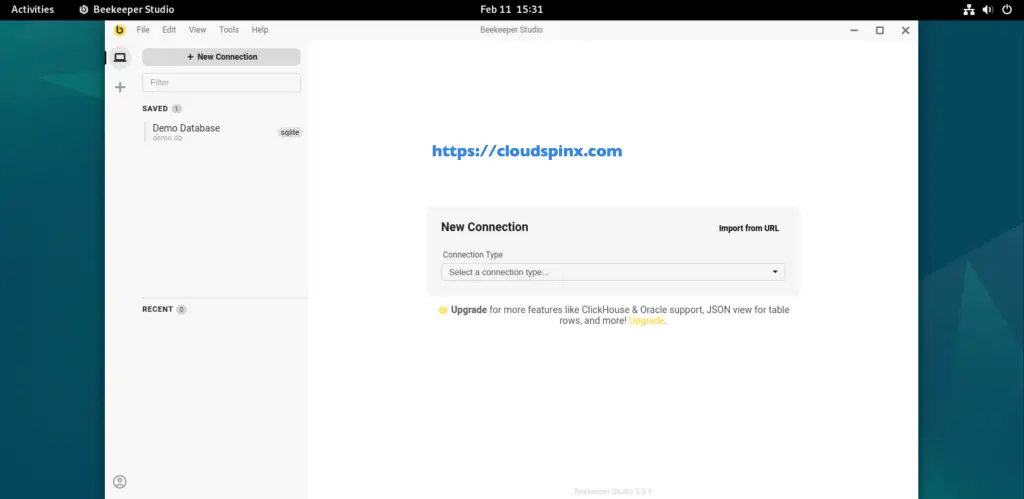The width and height of the screenshot is (1024, 499).
Task: Click the Activities button in top bar
Action: click(x=33, y=10)
